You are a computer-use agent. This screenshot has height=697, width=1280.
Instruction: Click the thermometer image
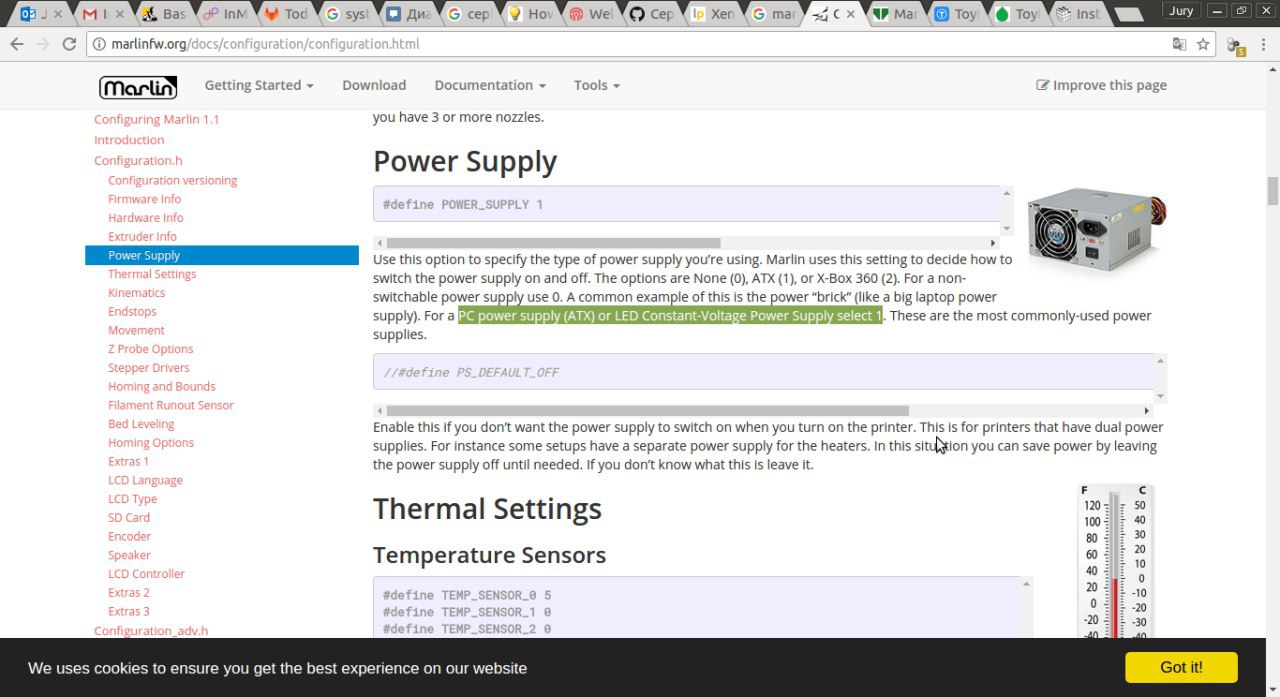[1117, 562]
